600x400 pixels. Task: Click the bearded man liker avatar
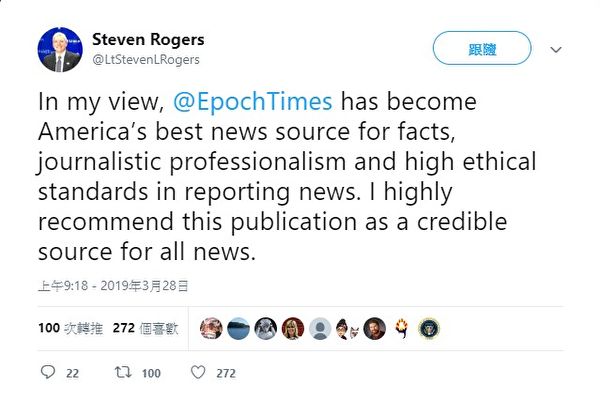point(374,328)
